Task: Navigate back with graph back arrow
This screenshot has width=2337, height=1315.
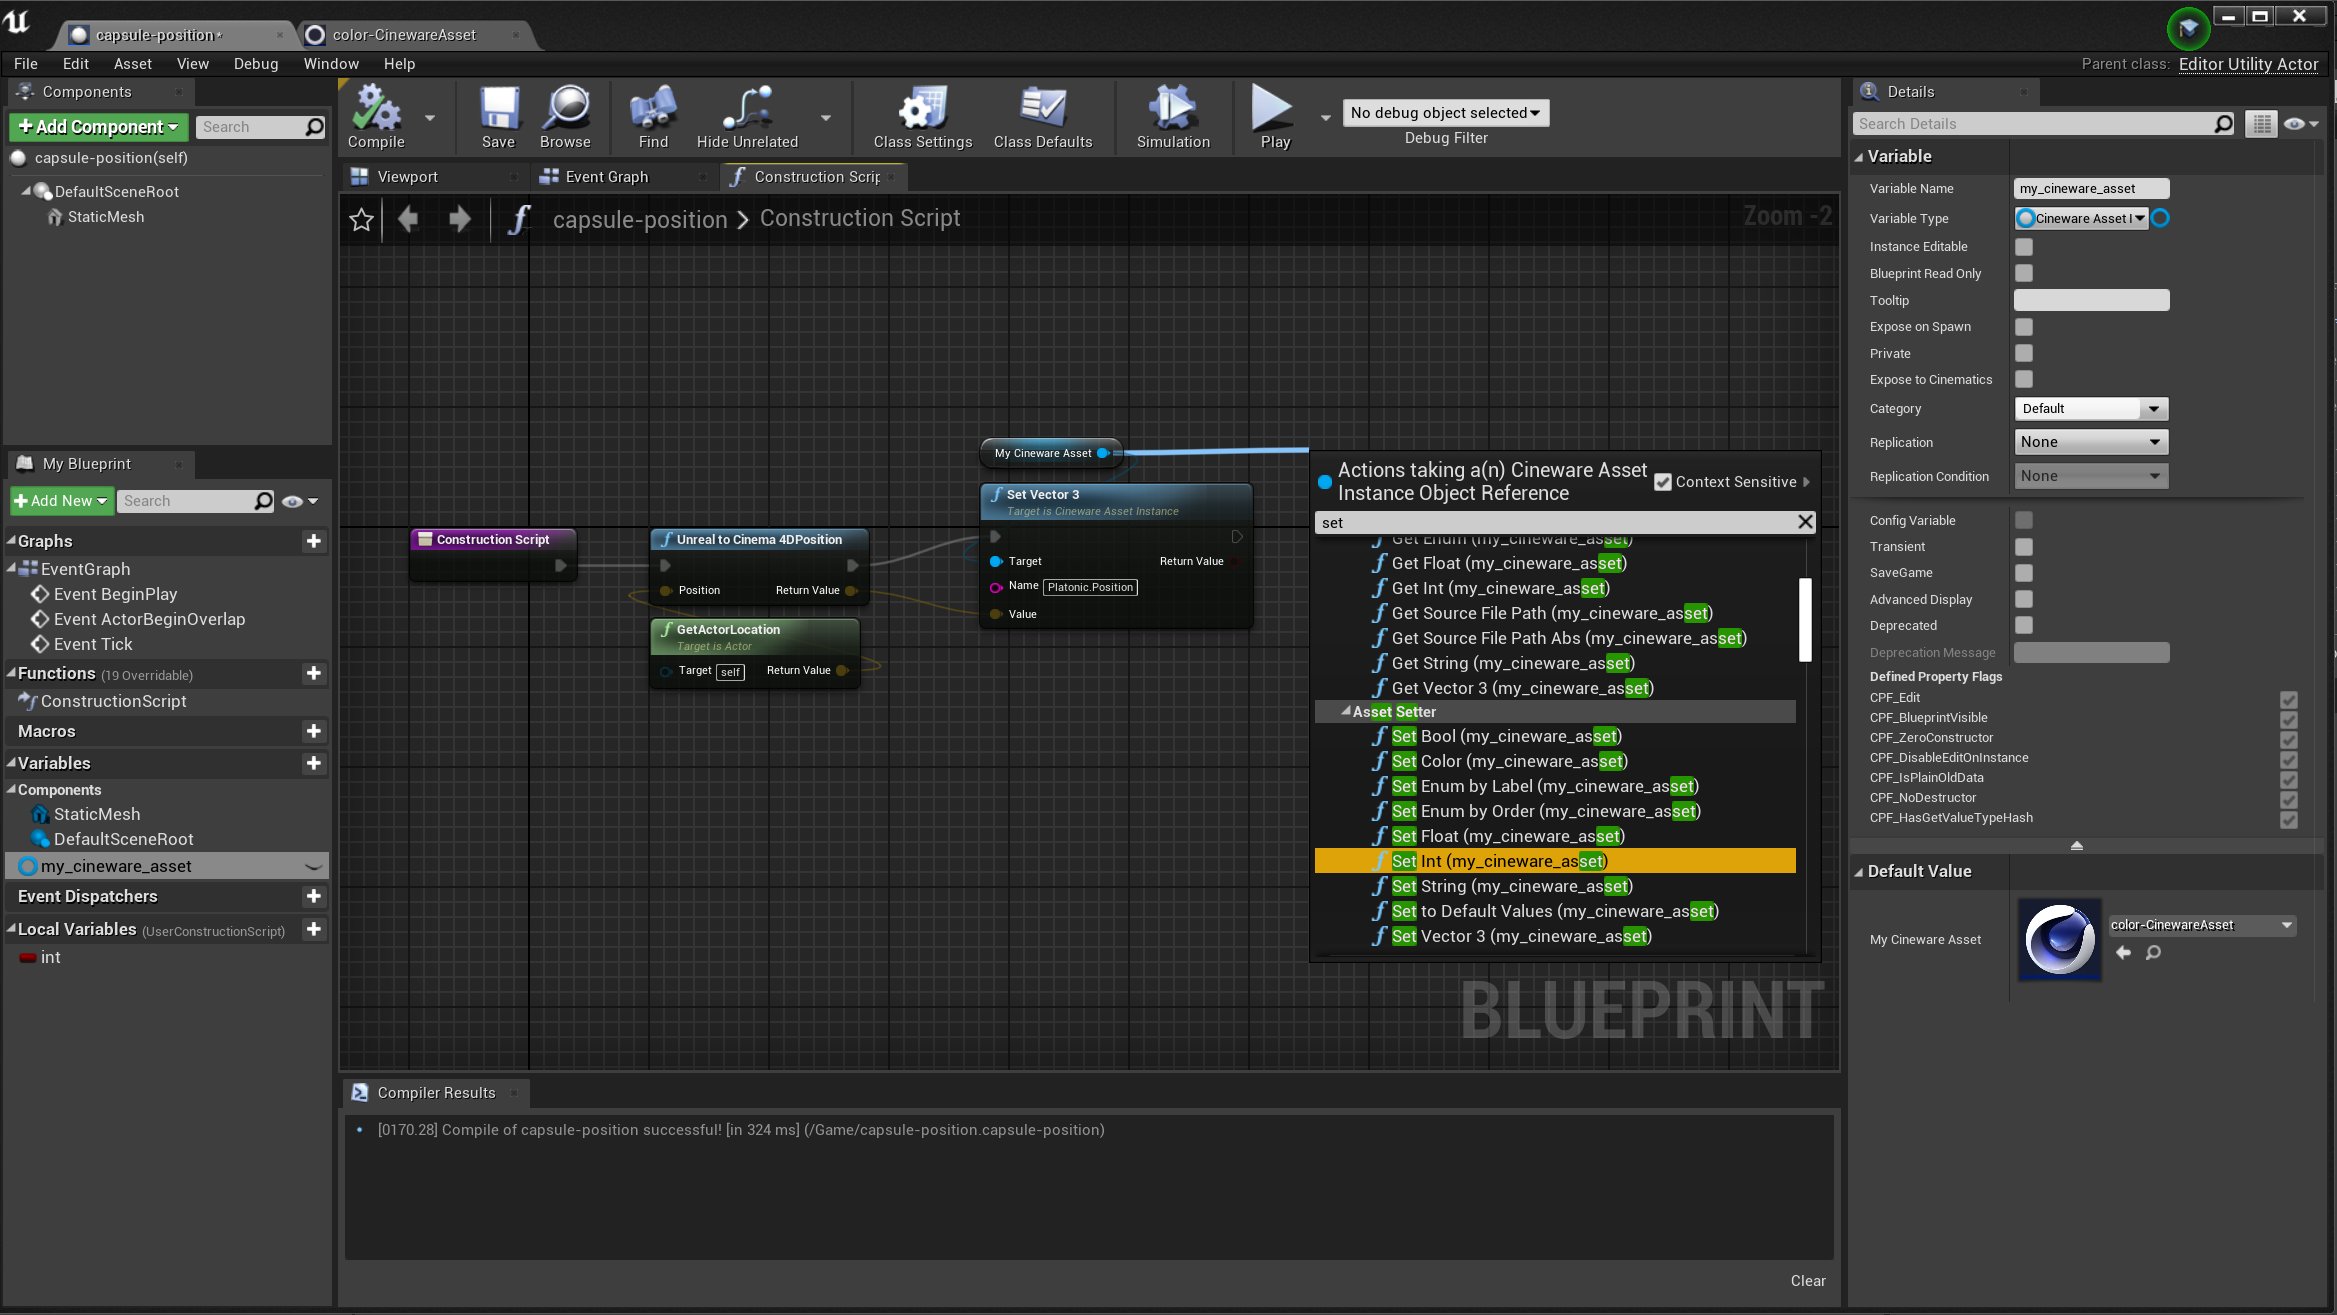Action: [x=408, y=219]
